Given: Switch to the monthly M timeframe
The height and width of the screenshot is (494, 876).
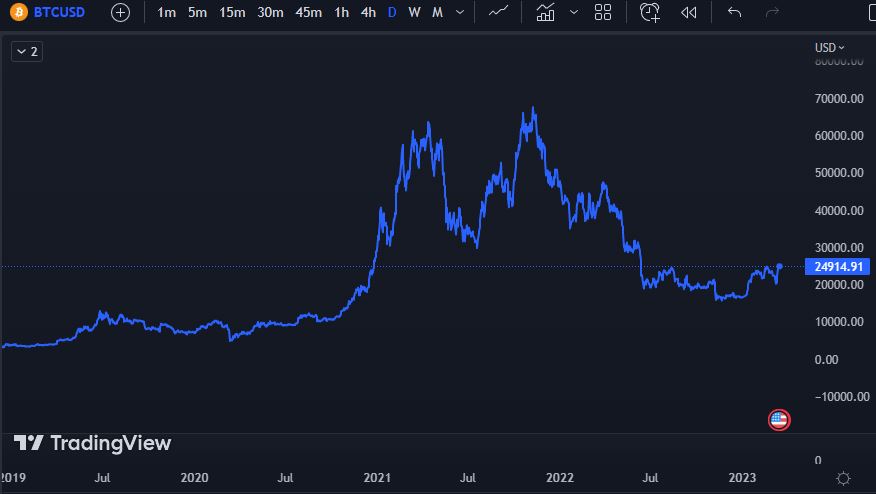Looking at the screenshot, I should tap(437, 12).
